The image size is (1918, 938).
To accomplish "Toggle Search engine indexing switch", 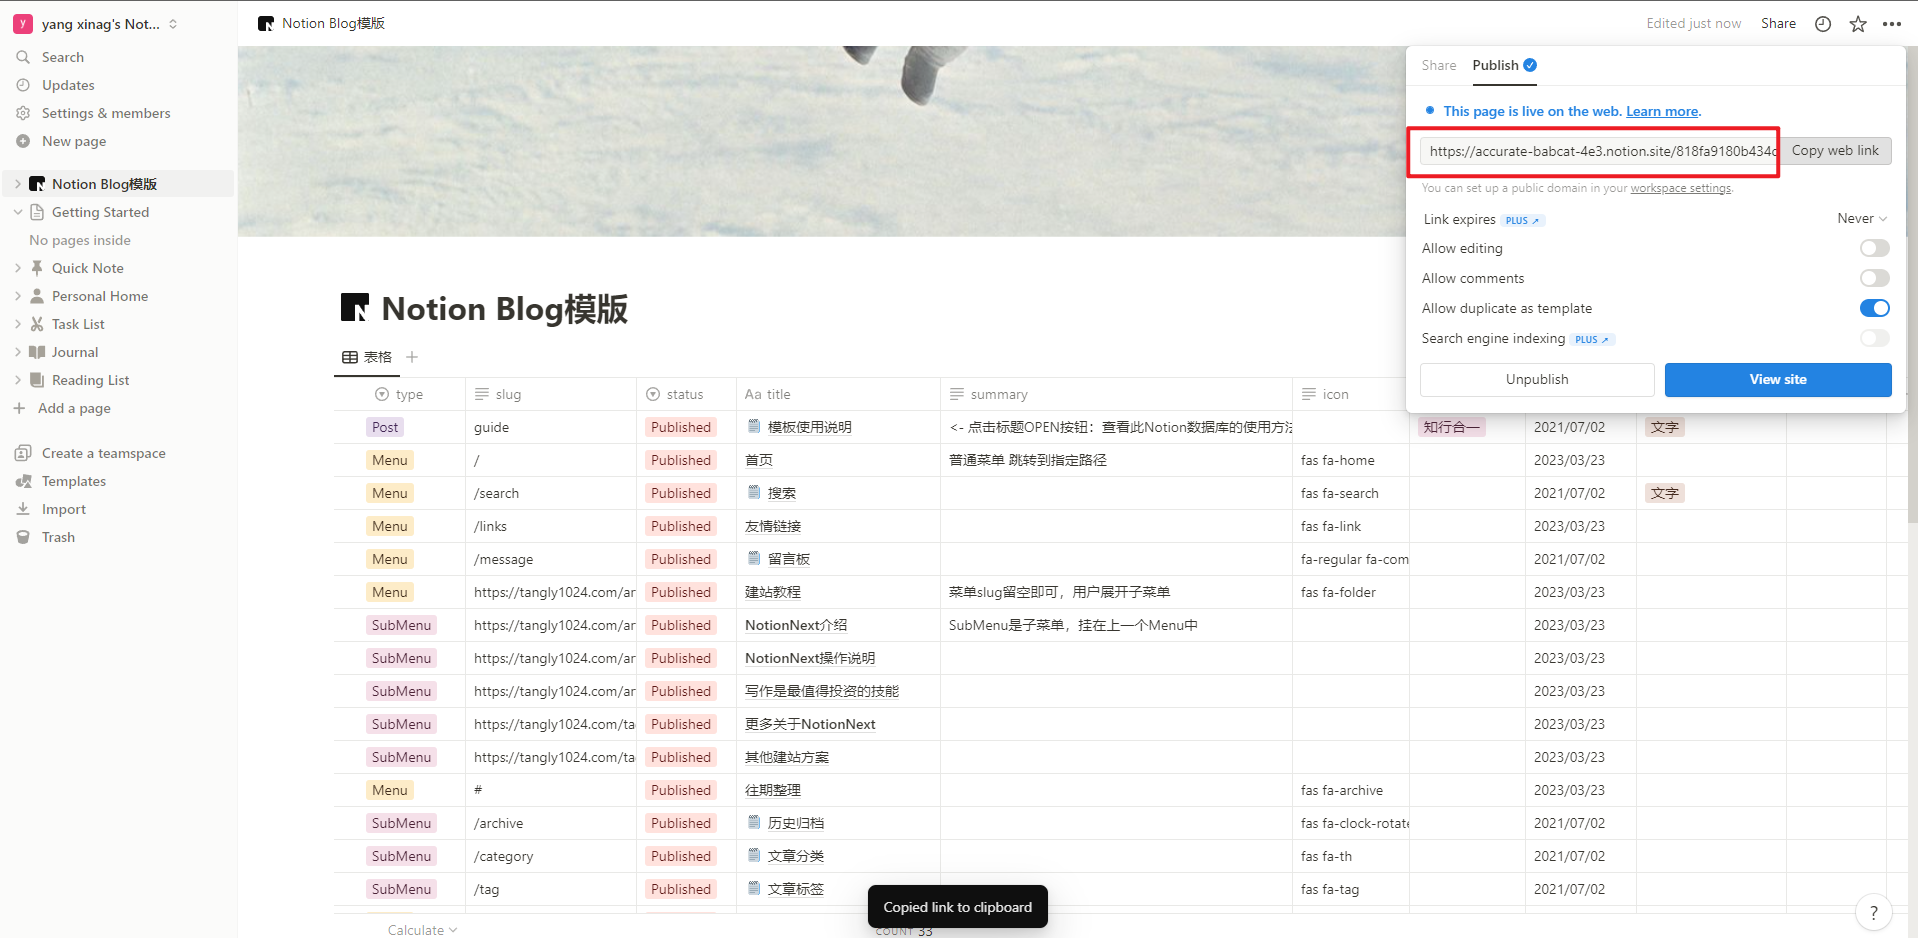I will [x=1874, y=338].
